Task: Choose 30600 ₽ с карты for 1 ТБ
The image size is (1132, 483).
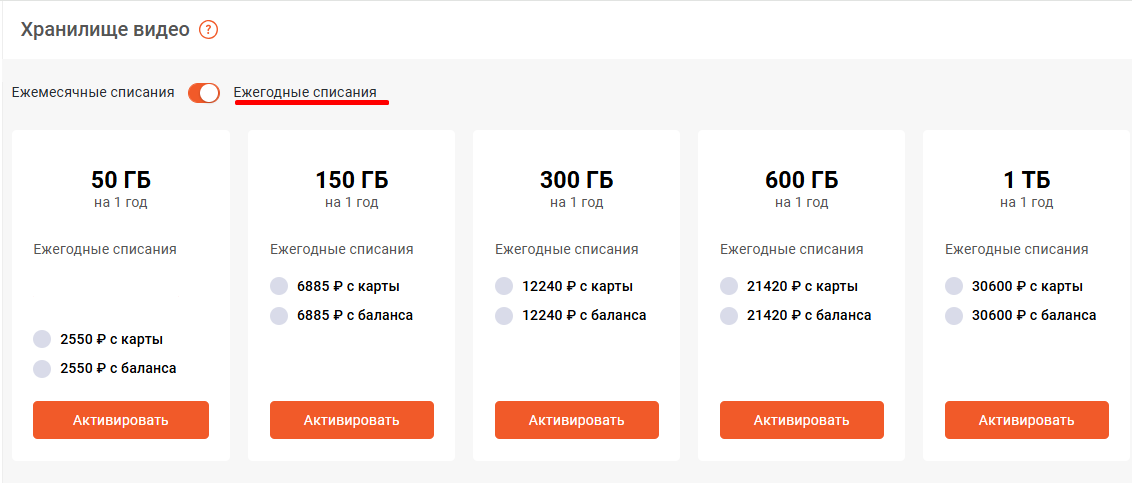Action: pyautogui.click(x=954, y=287)
